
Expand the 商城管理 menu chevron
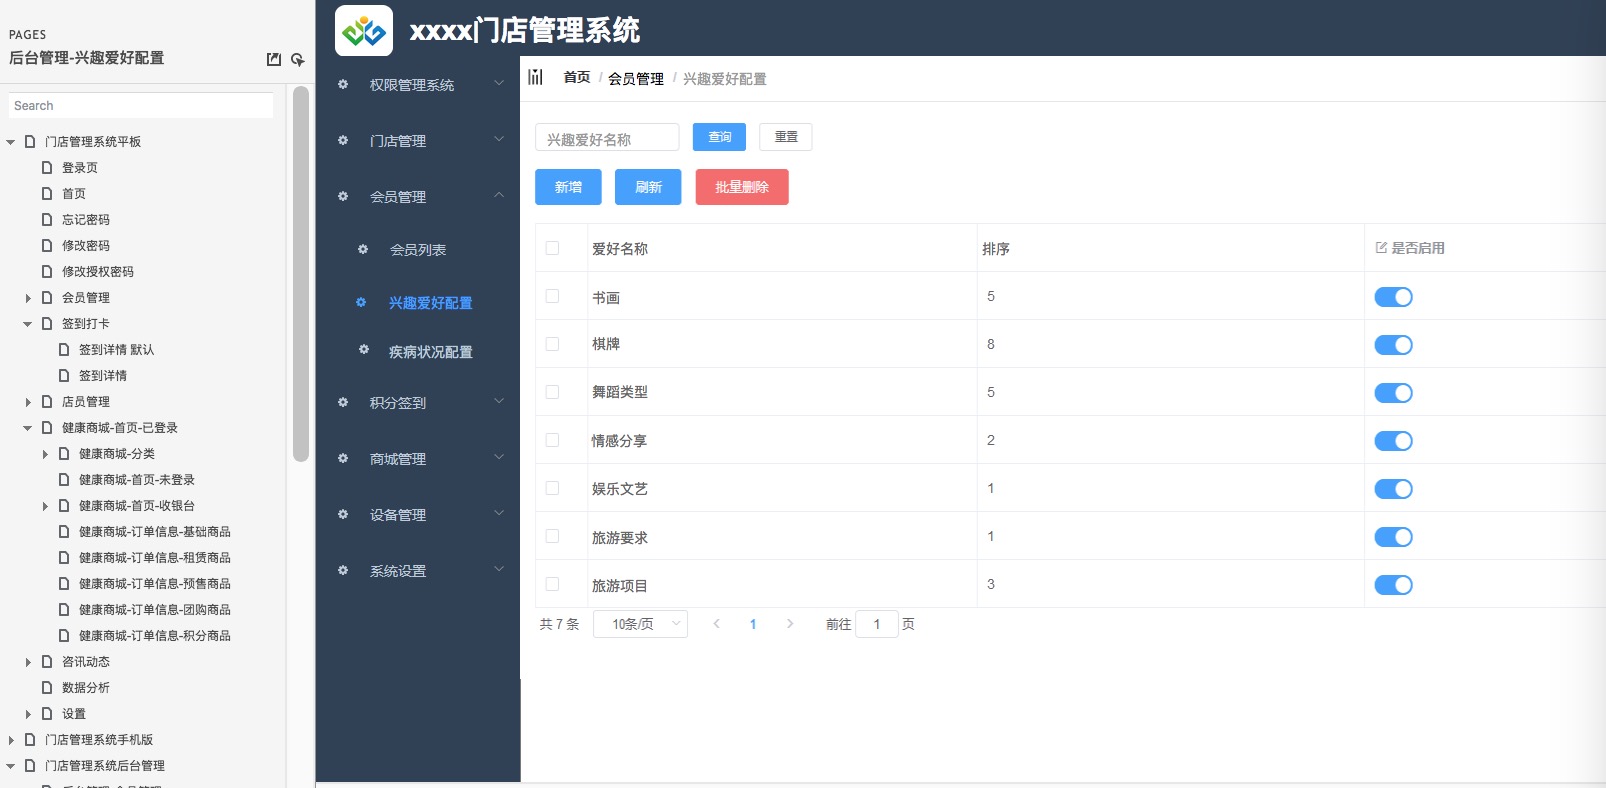(499, 457)
